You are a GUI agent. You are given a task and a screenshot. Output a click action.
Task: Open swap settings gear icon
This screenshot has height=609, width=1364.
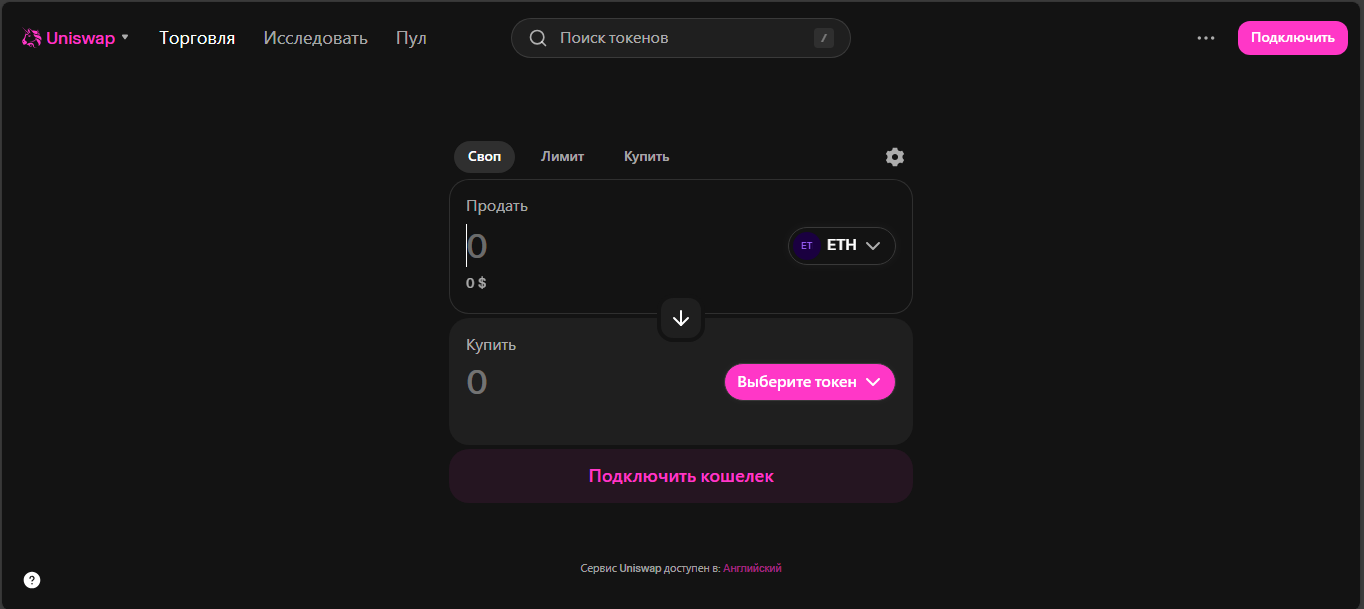pos(895,157)
